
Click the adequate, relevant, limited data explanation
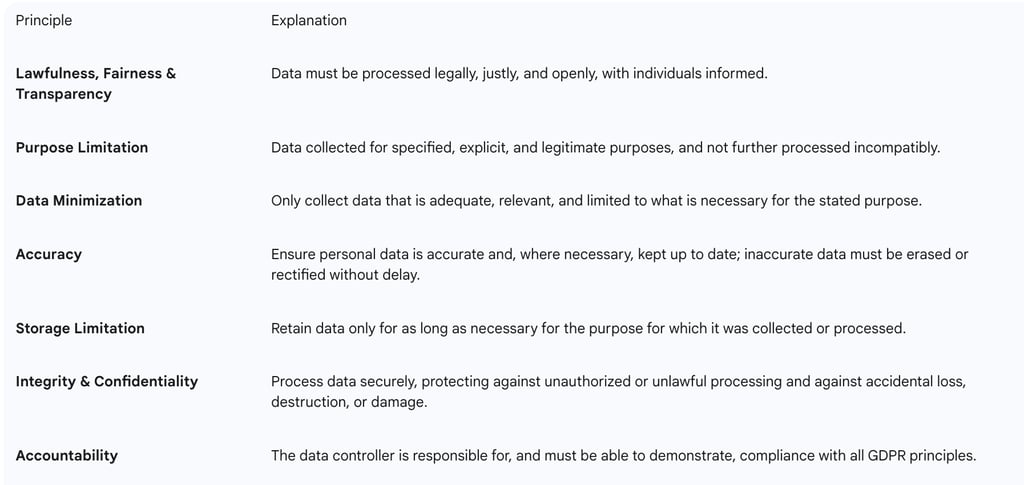pyautogui.click(x=596, y=200)
